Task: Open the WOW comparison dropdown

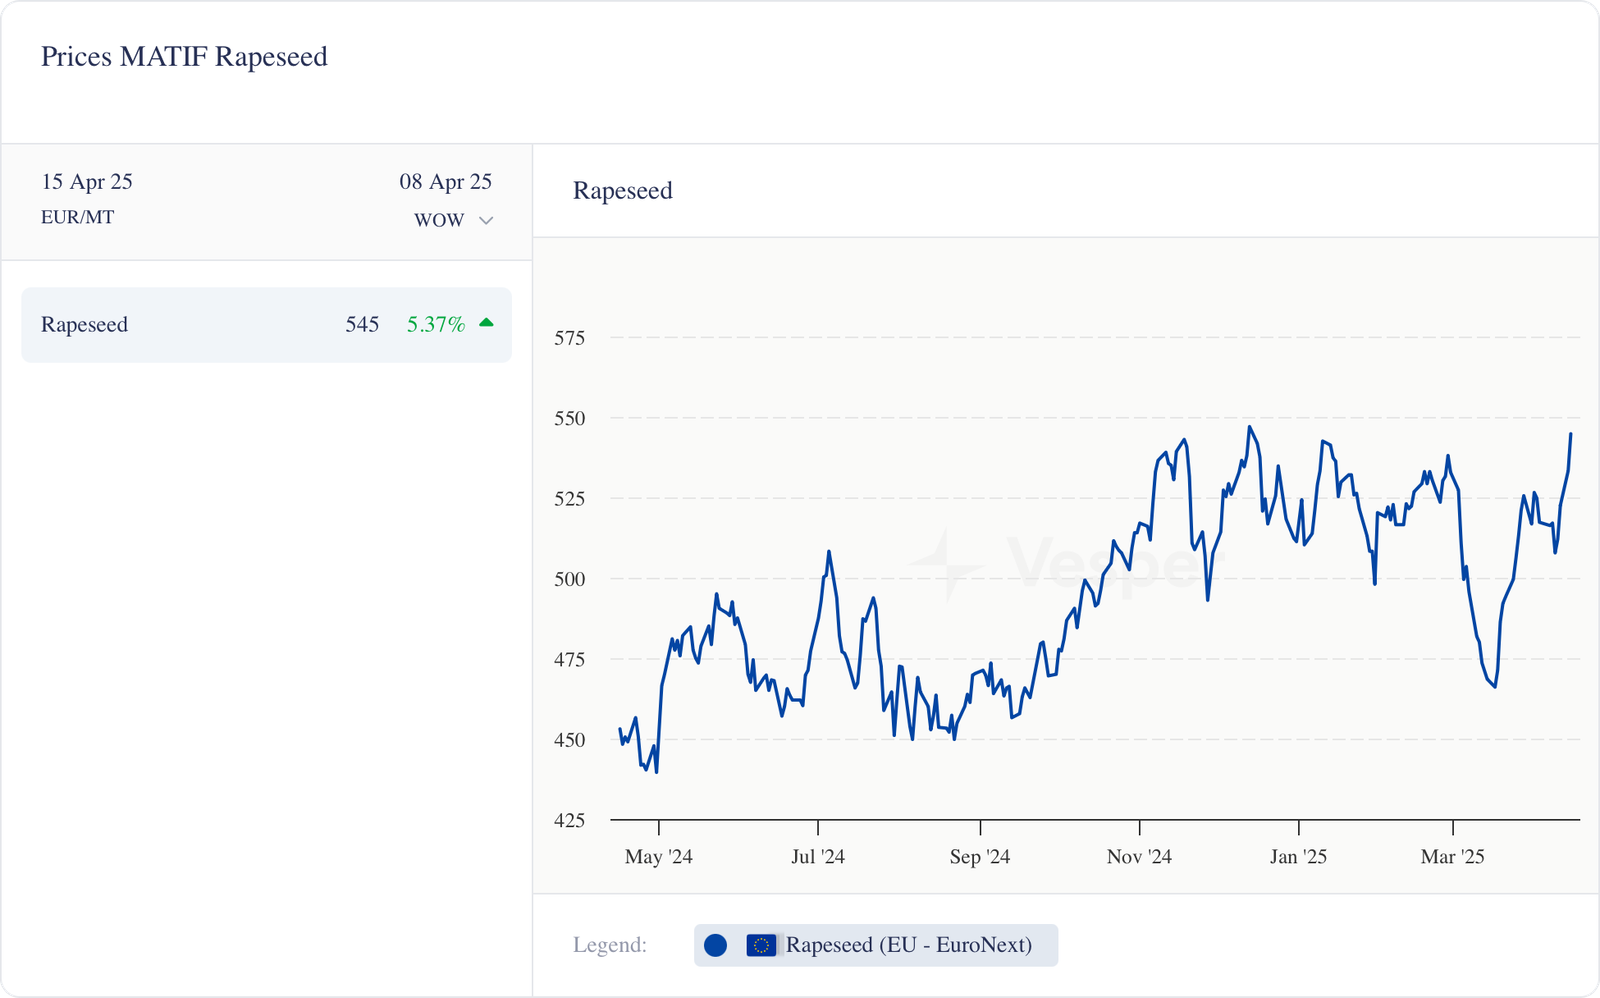Action: 440,220
